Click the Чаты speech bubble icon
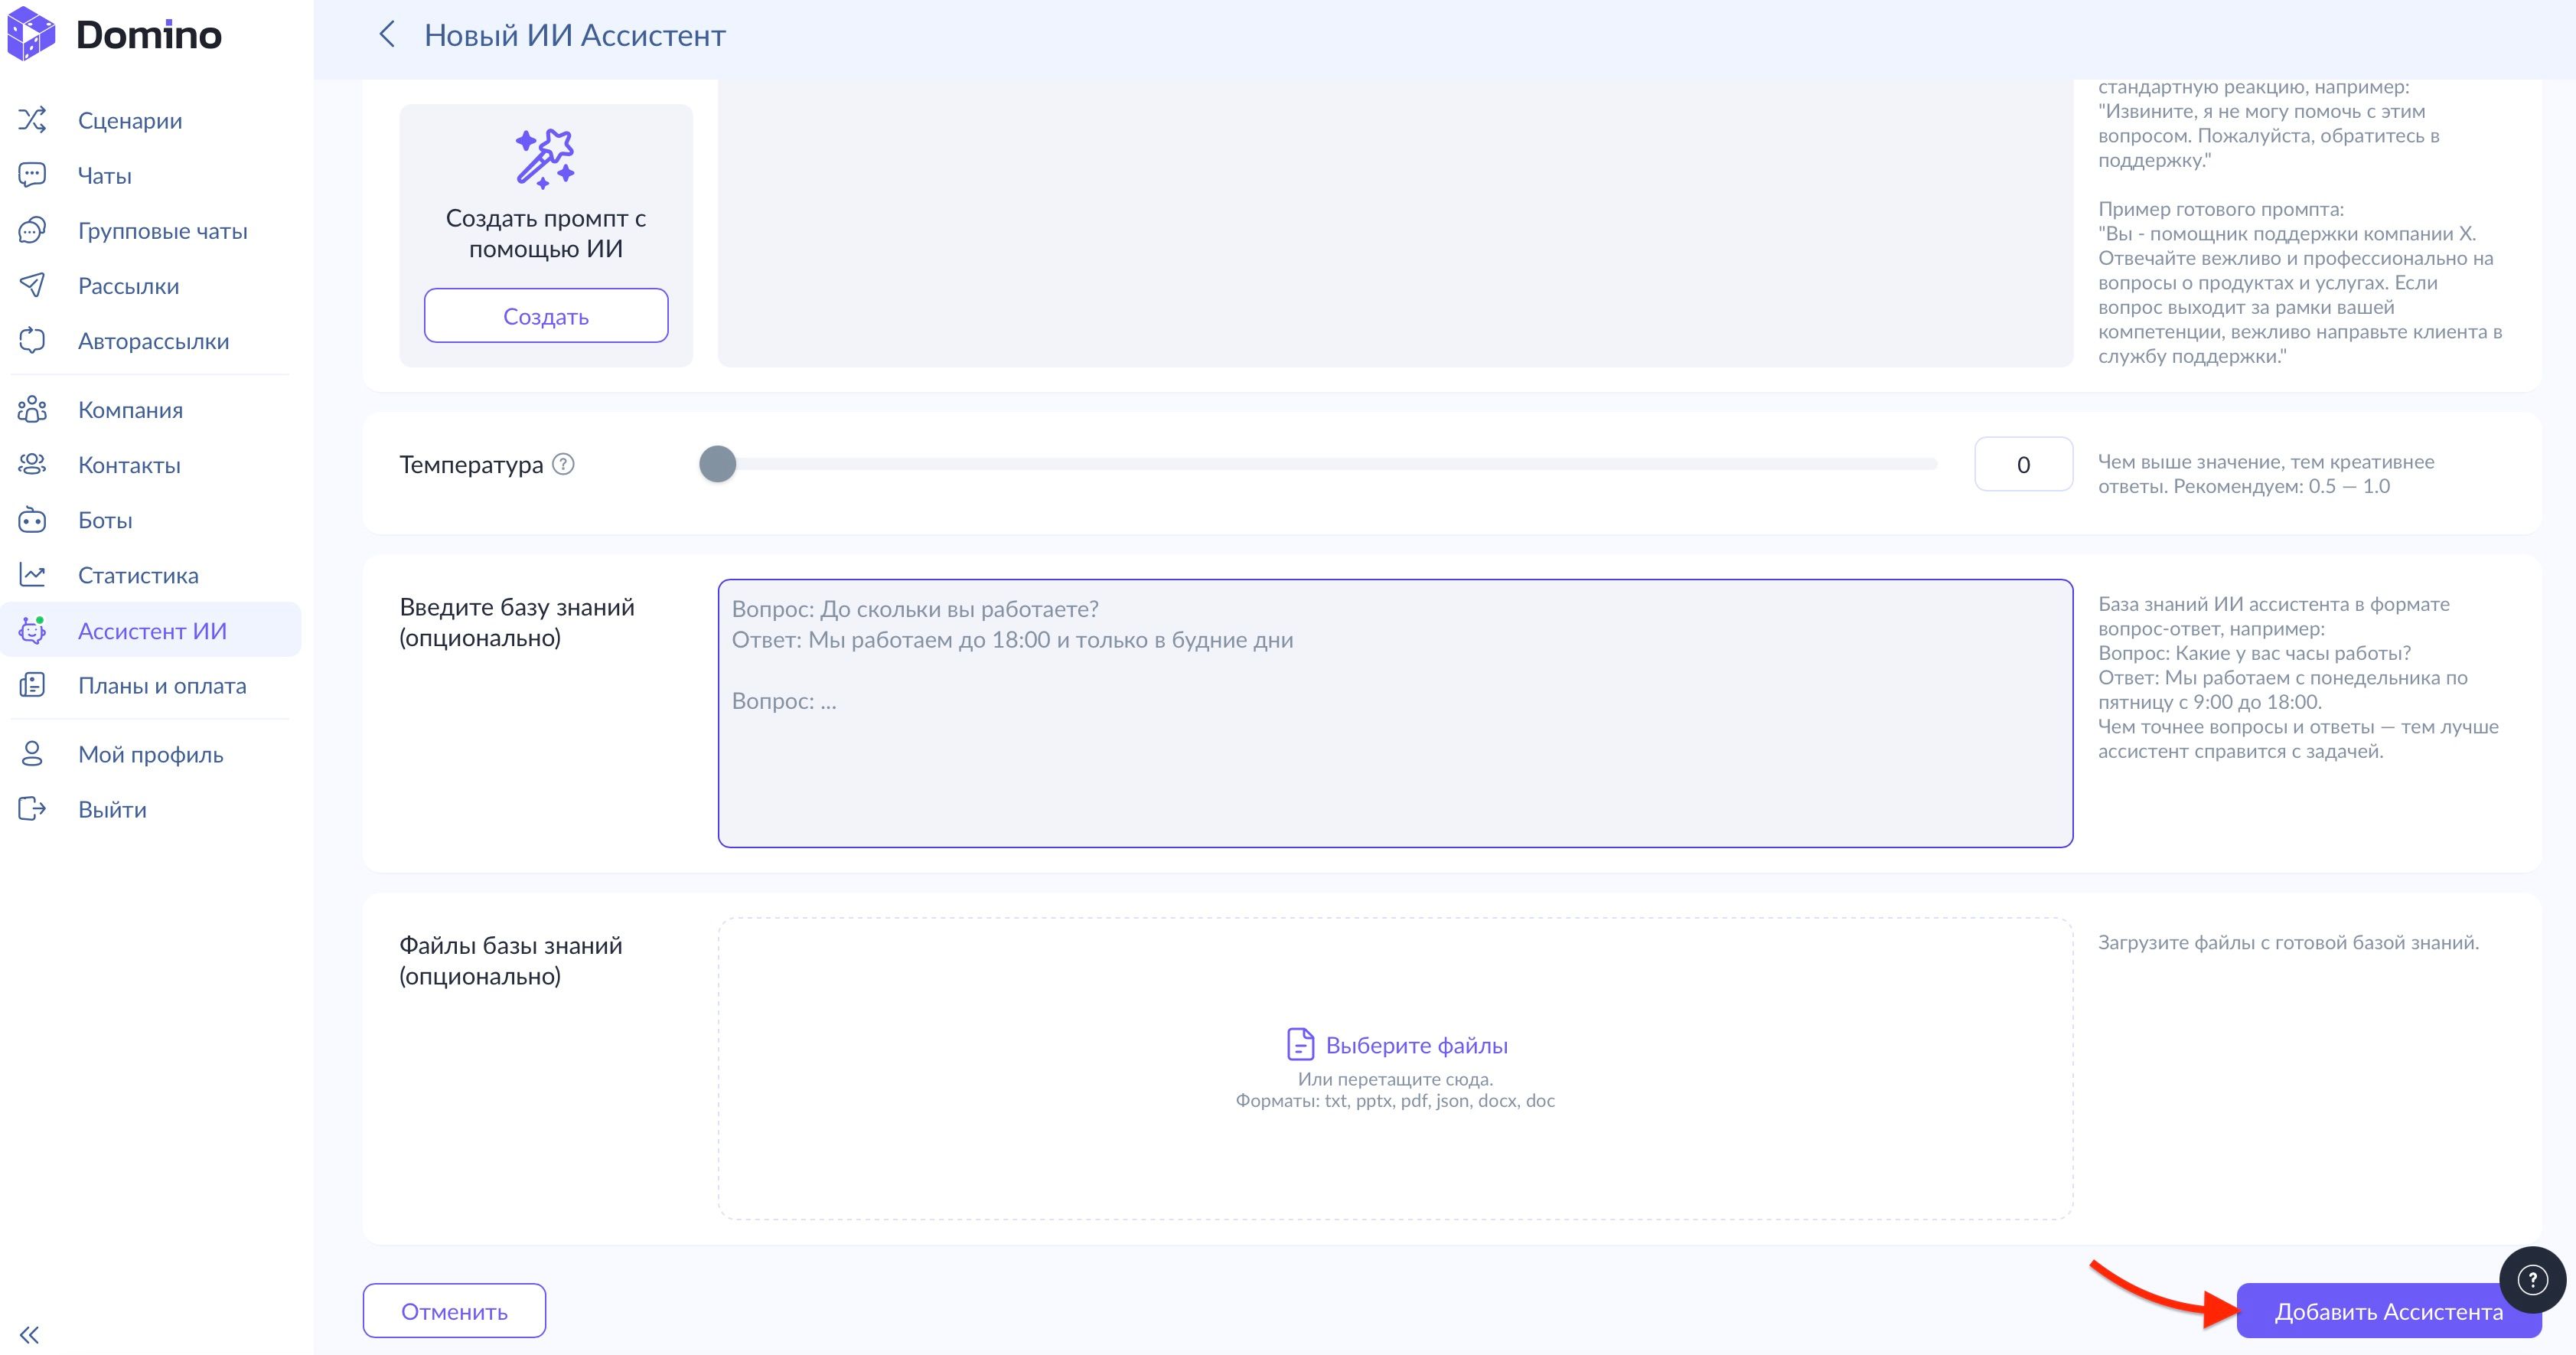Viewport: 2576px width, 1355px height. pyautogui.click(x=32, y=175)
